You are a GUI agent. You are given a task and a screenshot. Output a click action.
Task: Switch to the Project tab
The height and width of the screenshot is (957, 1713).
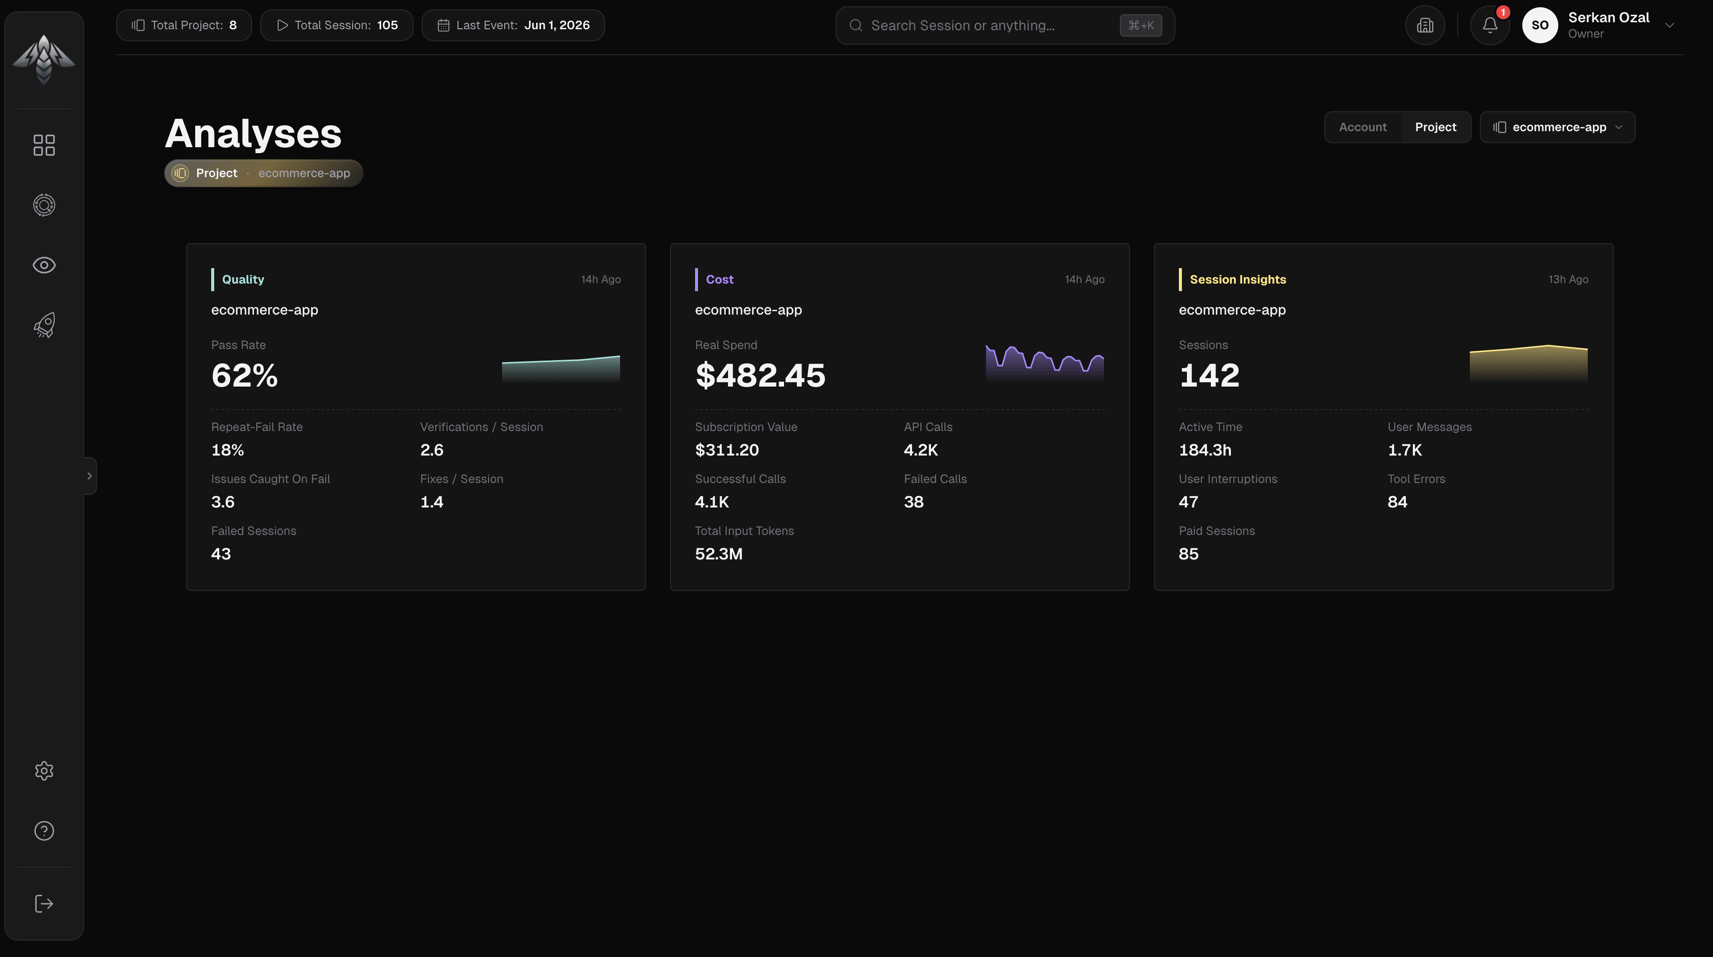[x=1435, y=127]
